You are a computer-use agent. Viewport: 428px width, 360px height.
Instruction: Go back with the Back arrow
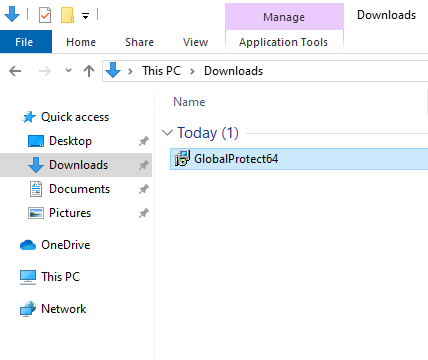coord(15,71)
